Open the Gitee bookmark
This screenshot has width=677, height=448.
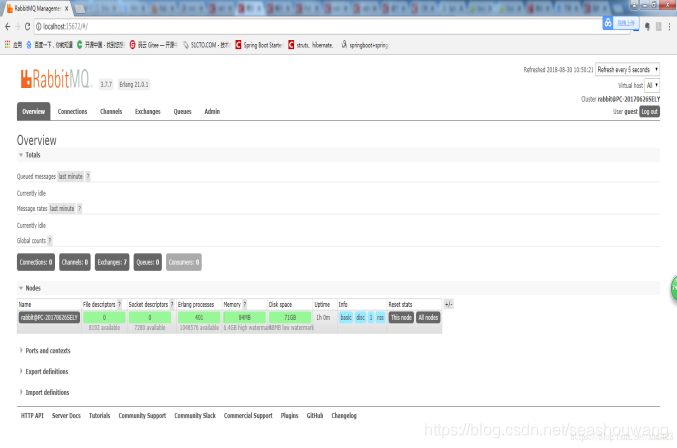pos(153,44)
